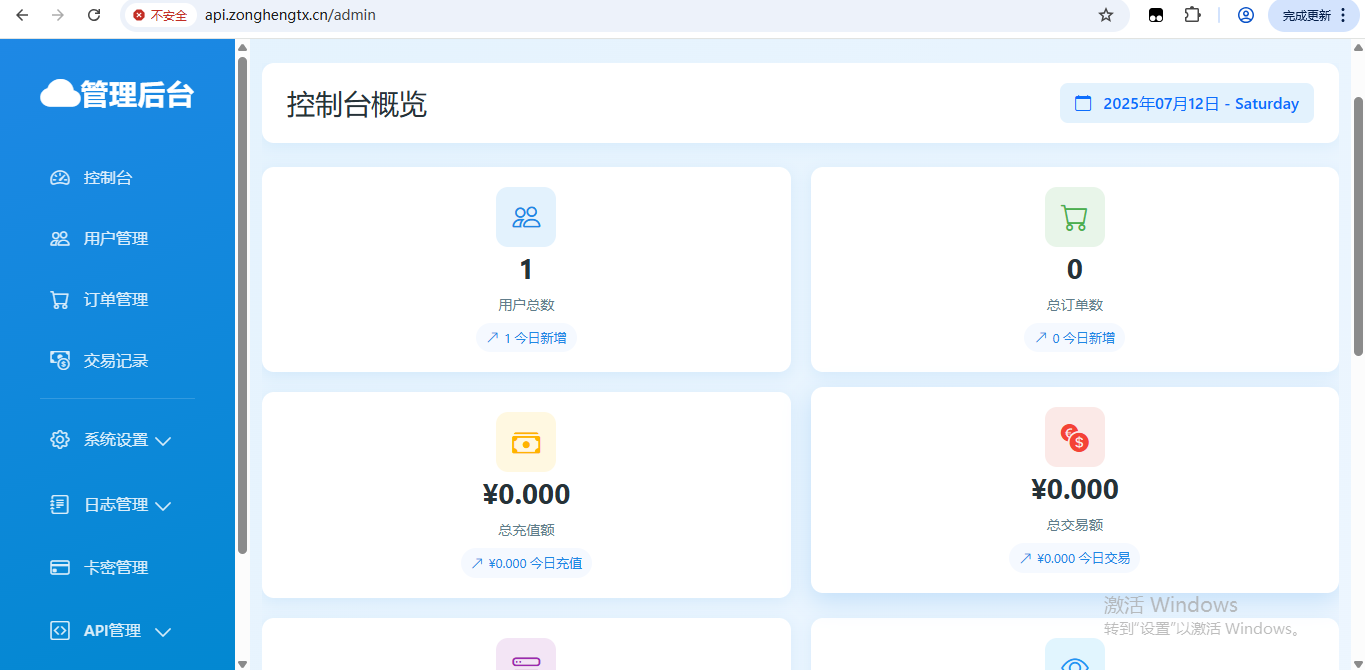Click the 系统设置 gear icon
Image resolution: width=1365 pixels, height=670 pixels.
pyautogui.click(x=60, y=440)
